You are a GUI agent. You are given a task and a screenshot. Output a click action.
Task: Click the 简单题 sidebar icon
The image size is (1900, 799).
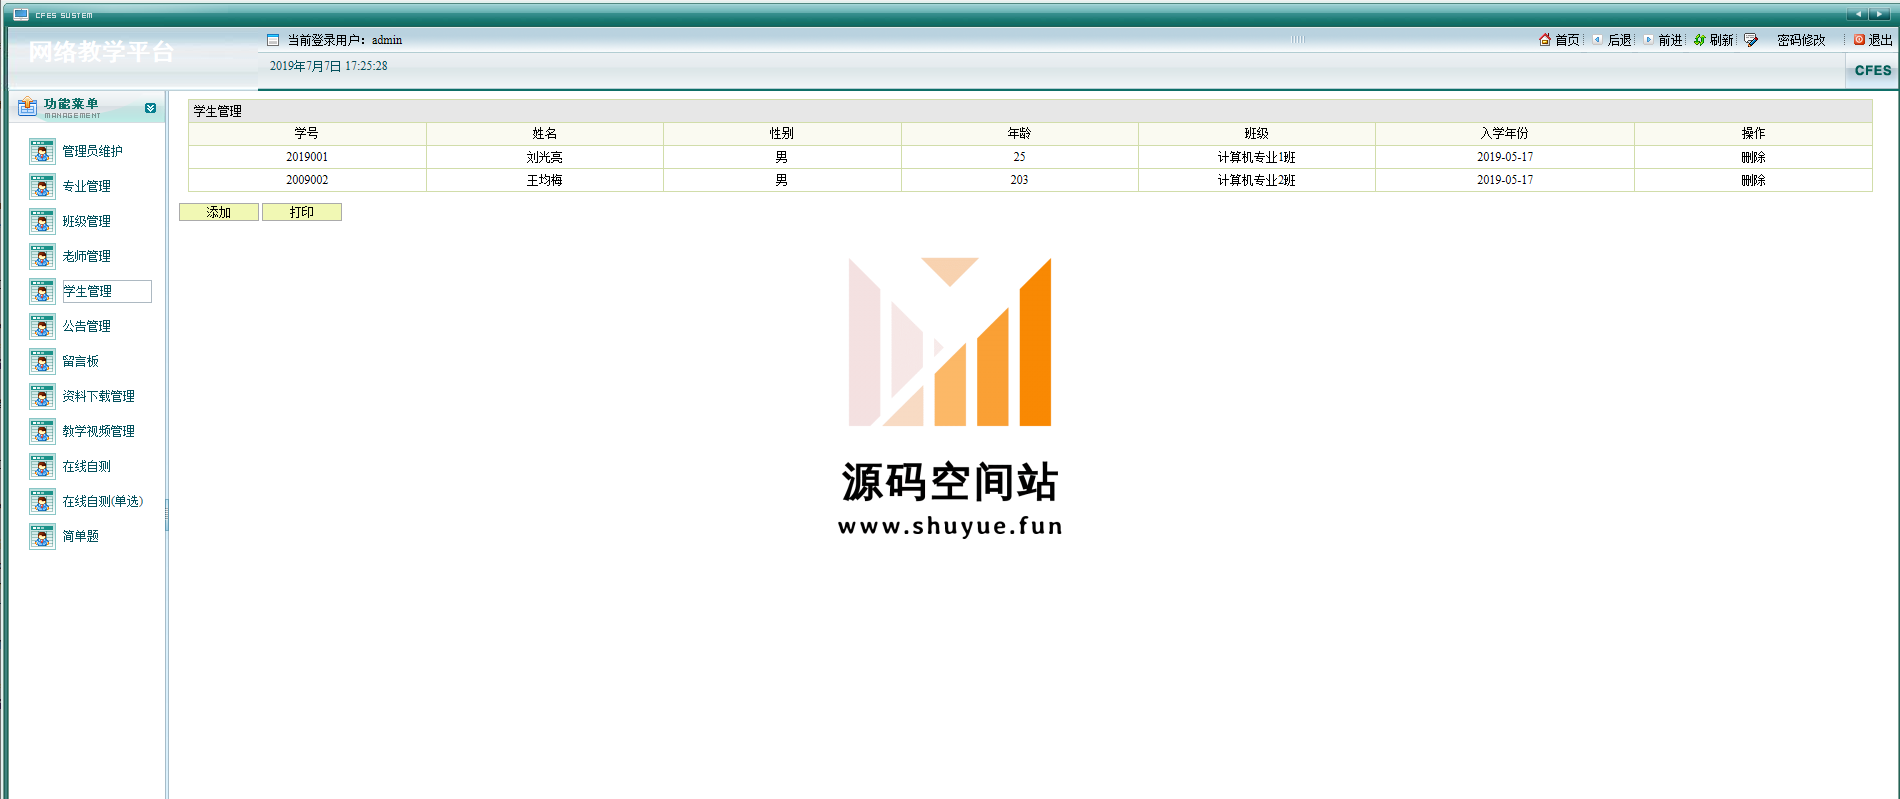pos(42,536)
